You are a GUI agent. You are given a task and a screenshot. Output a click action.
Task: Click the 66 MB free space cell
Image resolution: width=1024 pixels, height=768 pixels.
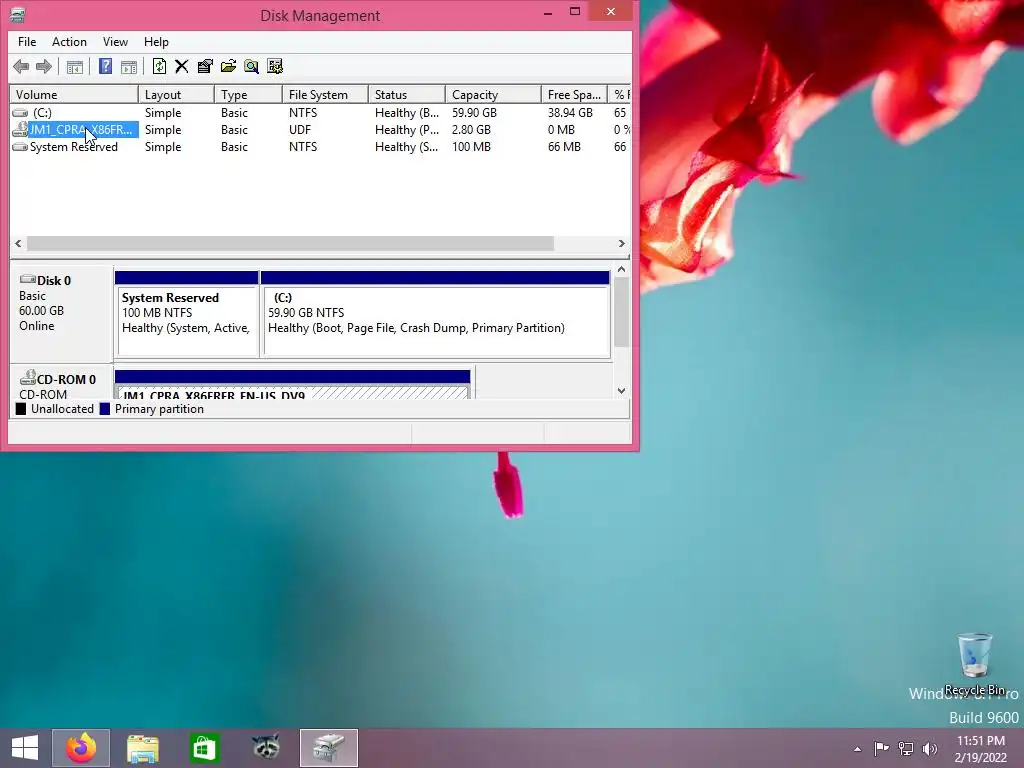coord(564,147)
